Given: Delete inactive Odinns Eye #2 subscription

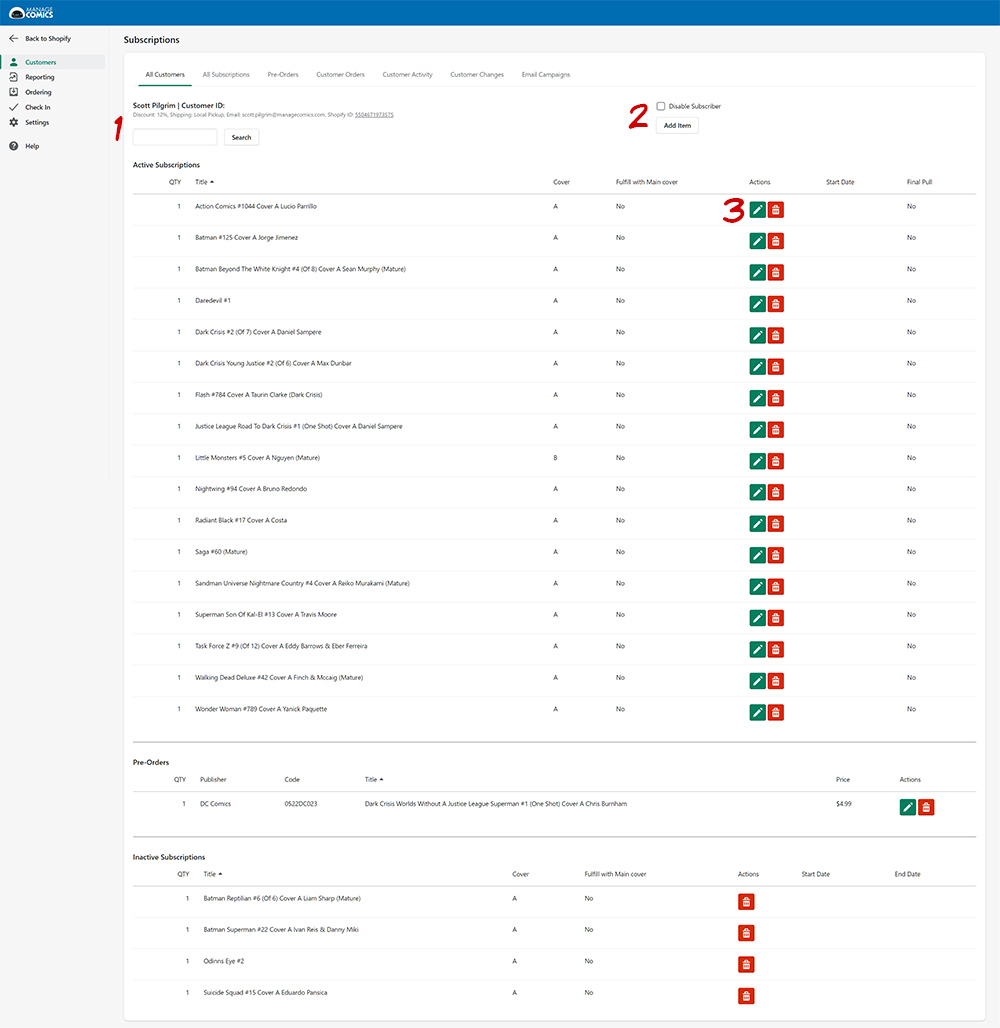Looking at the screenshot, I should coord(746,965).
